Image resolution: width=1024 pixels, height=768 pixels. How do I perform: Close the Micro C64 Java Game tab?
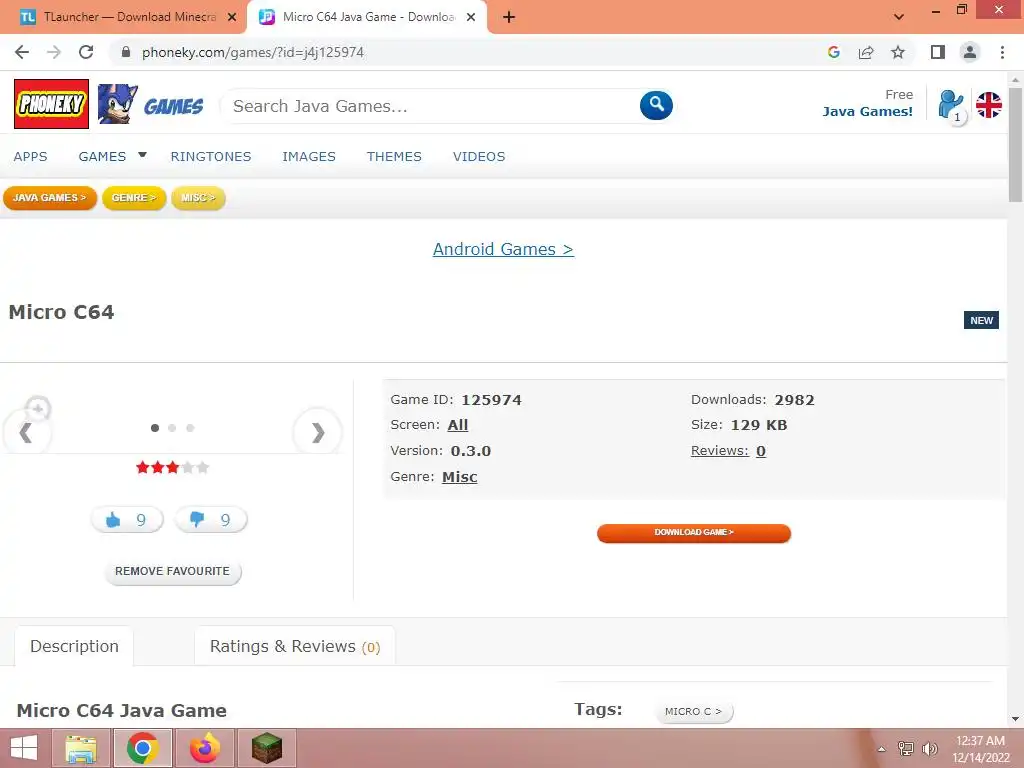click(471, 17)
